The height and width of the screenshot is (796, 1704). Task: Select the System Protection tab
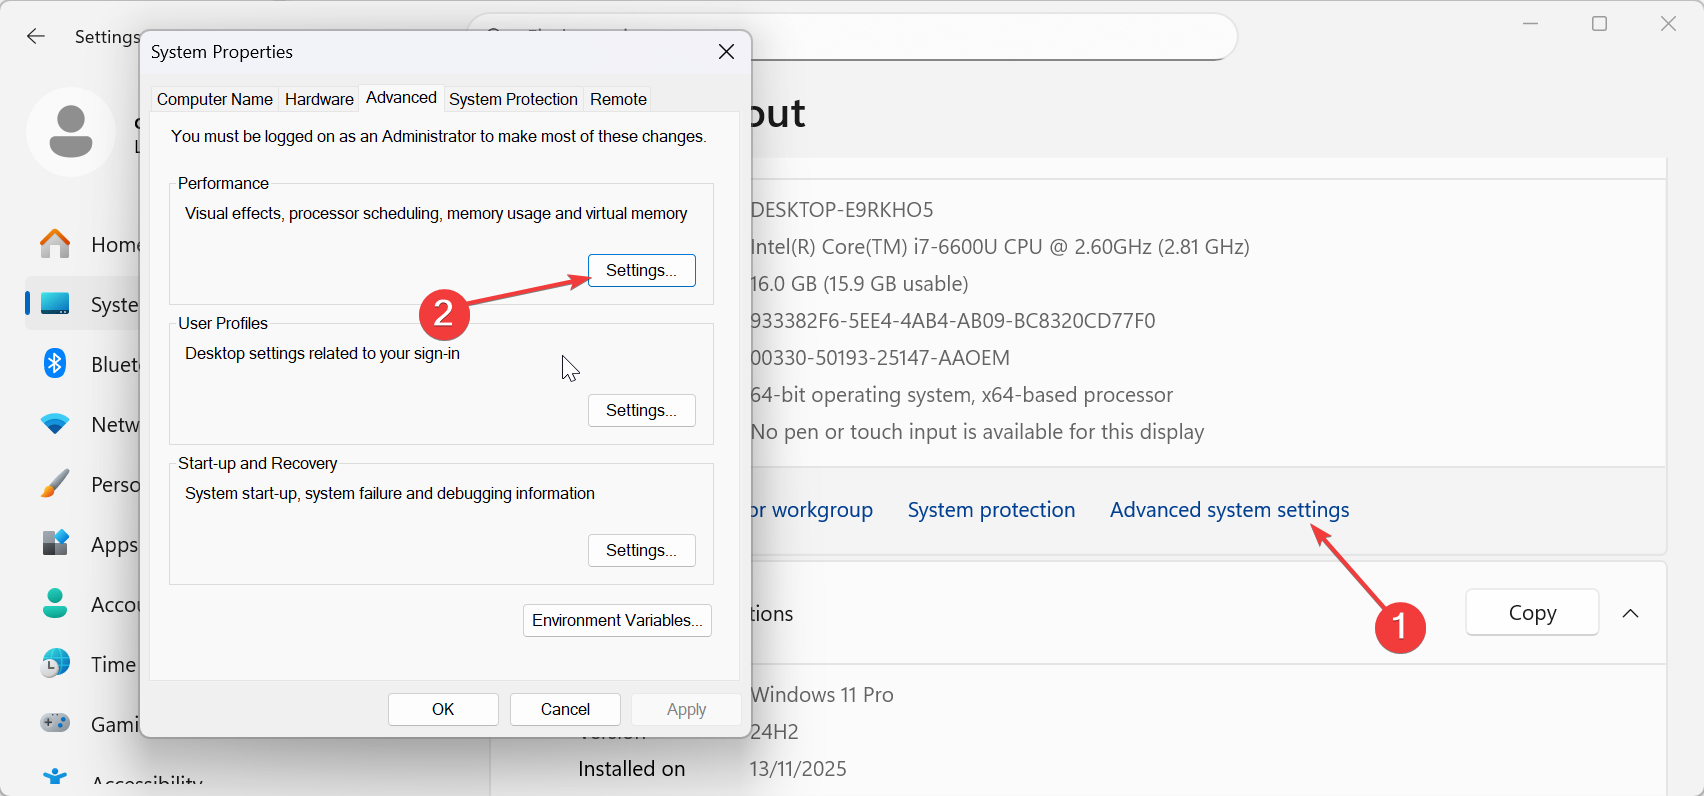(513, 99)
